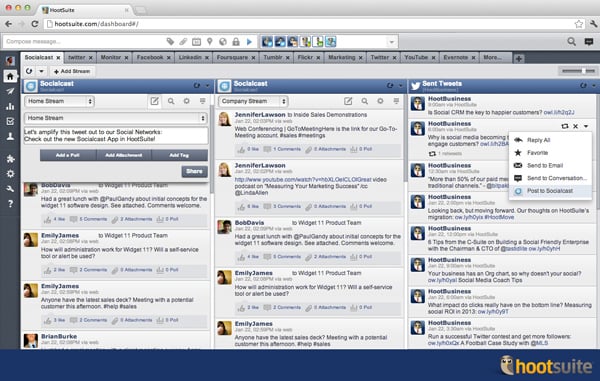The width and height of the screenshot is (600, 381).
Task: Open the Home Stream dropdown in compose panel
Action: [x=116, y=118]
